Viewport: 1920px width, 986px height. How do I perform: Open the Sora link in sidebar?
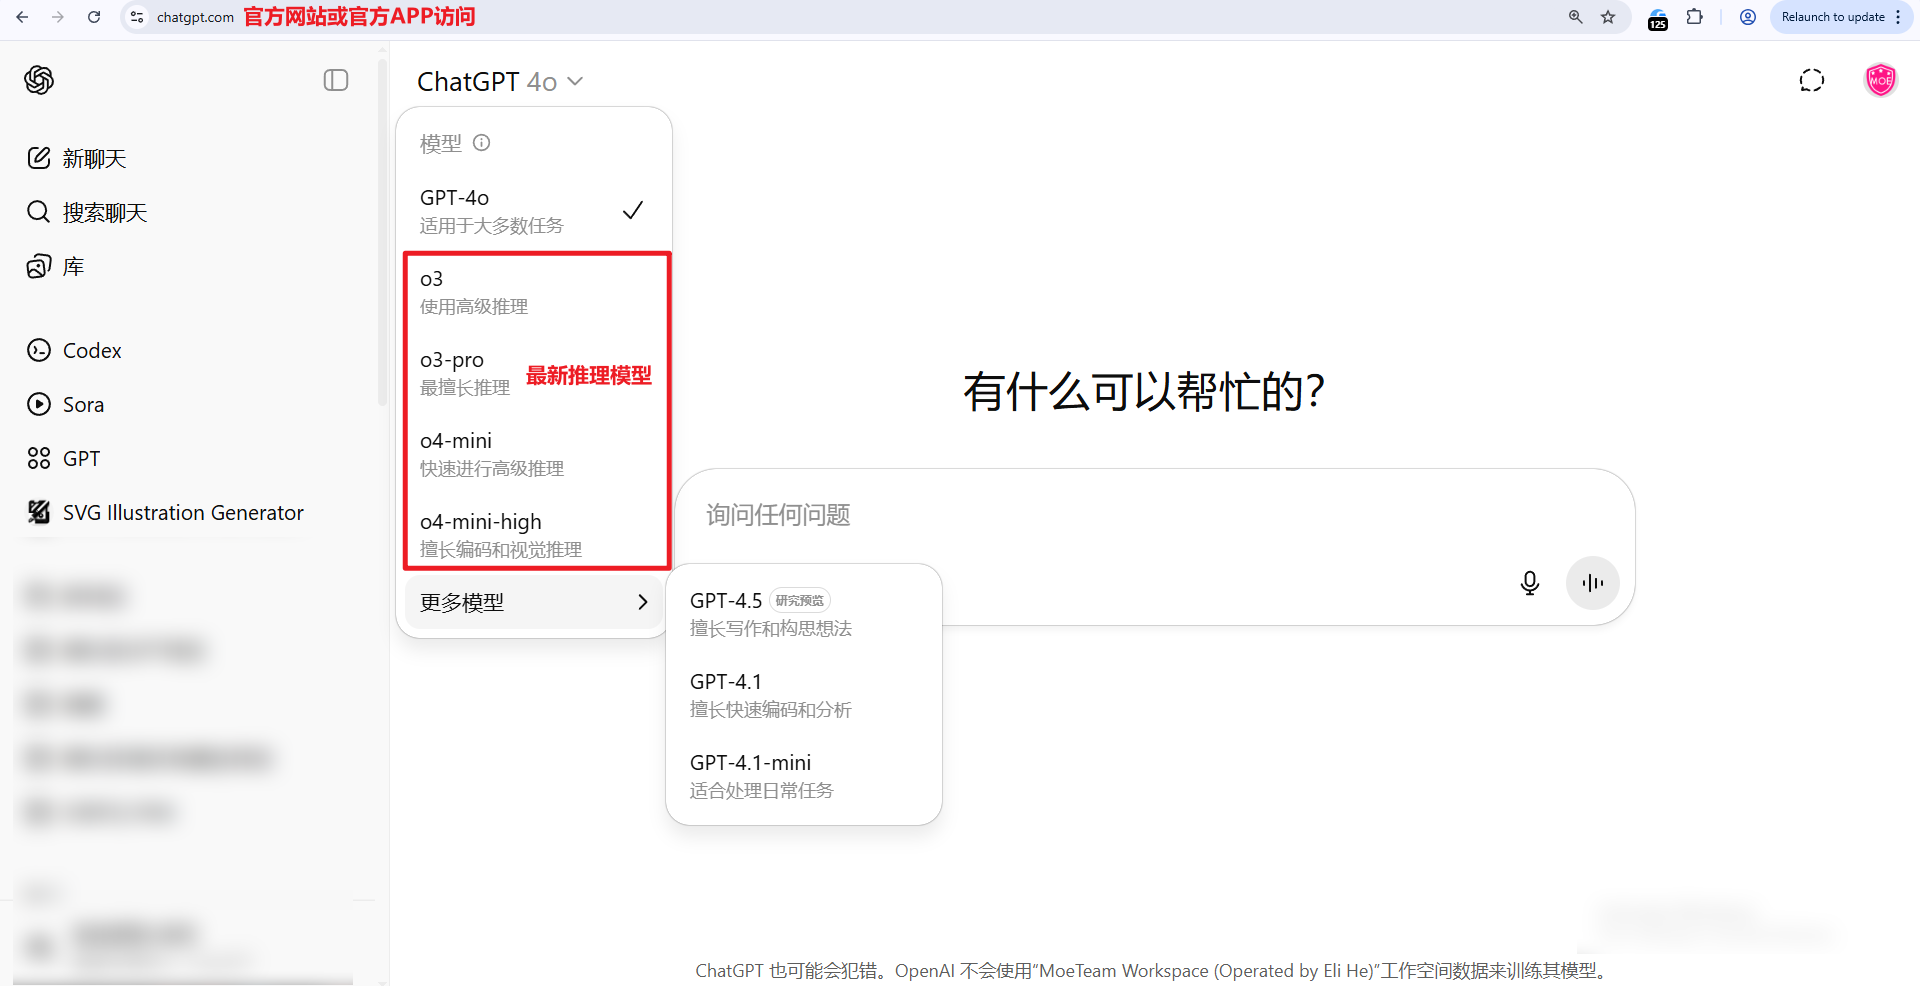tap(83, 404)
